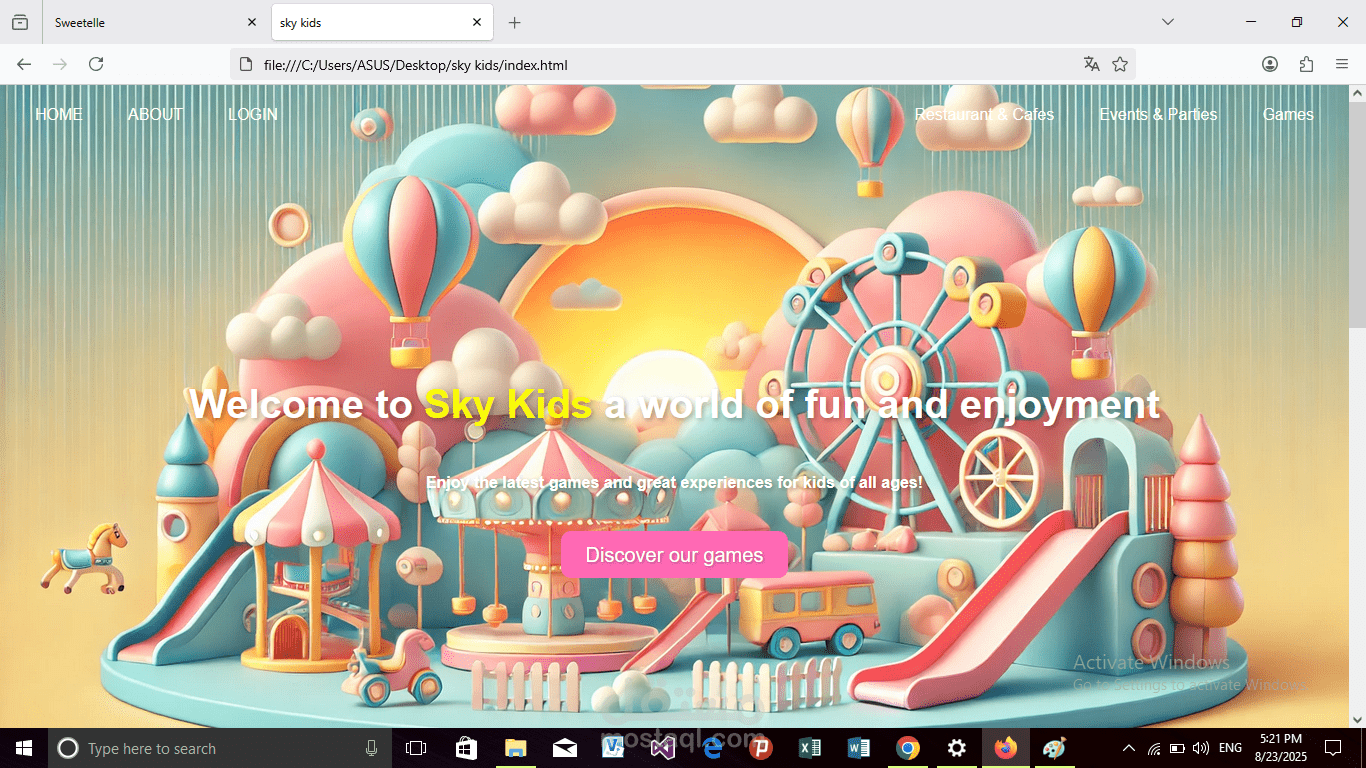Open the Firefox account icon
Screen dimensions: 1366x768
pos(1270,64)
